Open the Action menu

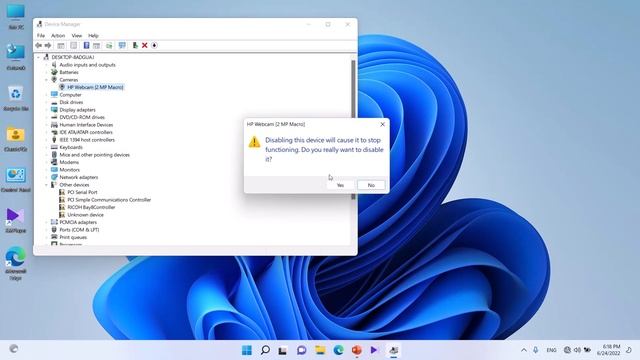pyautogui.click(x=58, y=36)
